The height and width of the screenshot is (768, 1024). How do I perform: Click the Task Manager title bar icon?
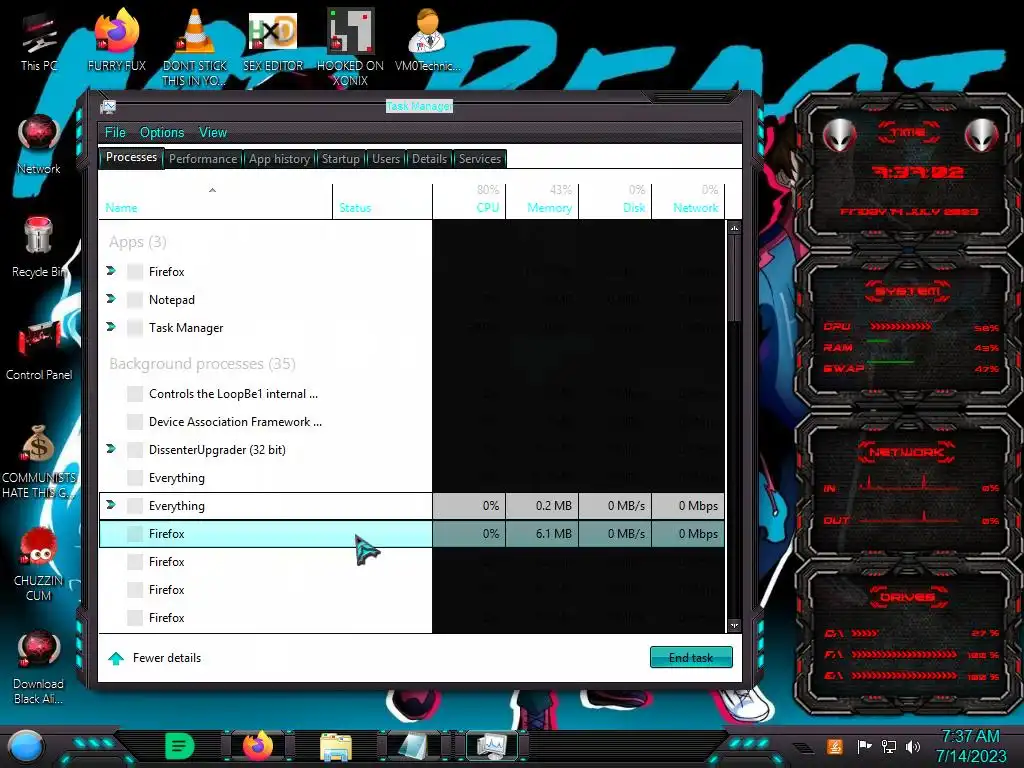(x=108, y=106)
